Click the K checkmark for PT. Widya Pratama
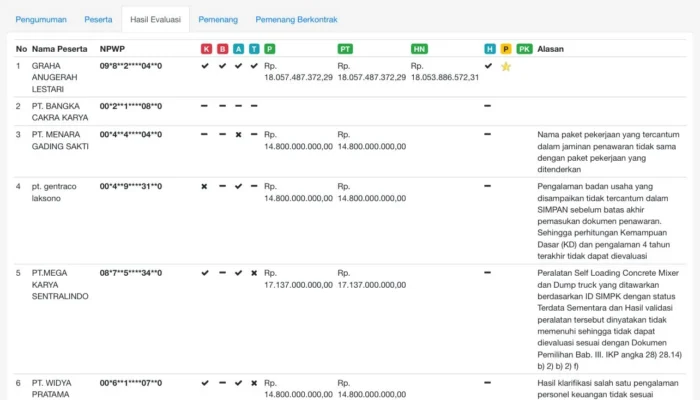This screenshot has height=400, width=700. [205, 383]
